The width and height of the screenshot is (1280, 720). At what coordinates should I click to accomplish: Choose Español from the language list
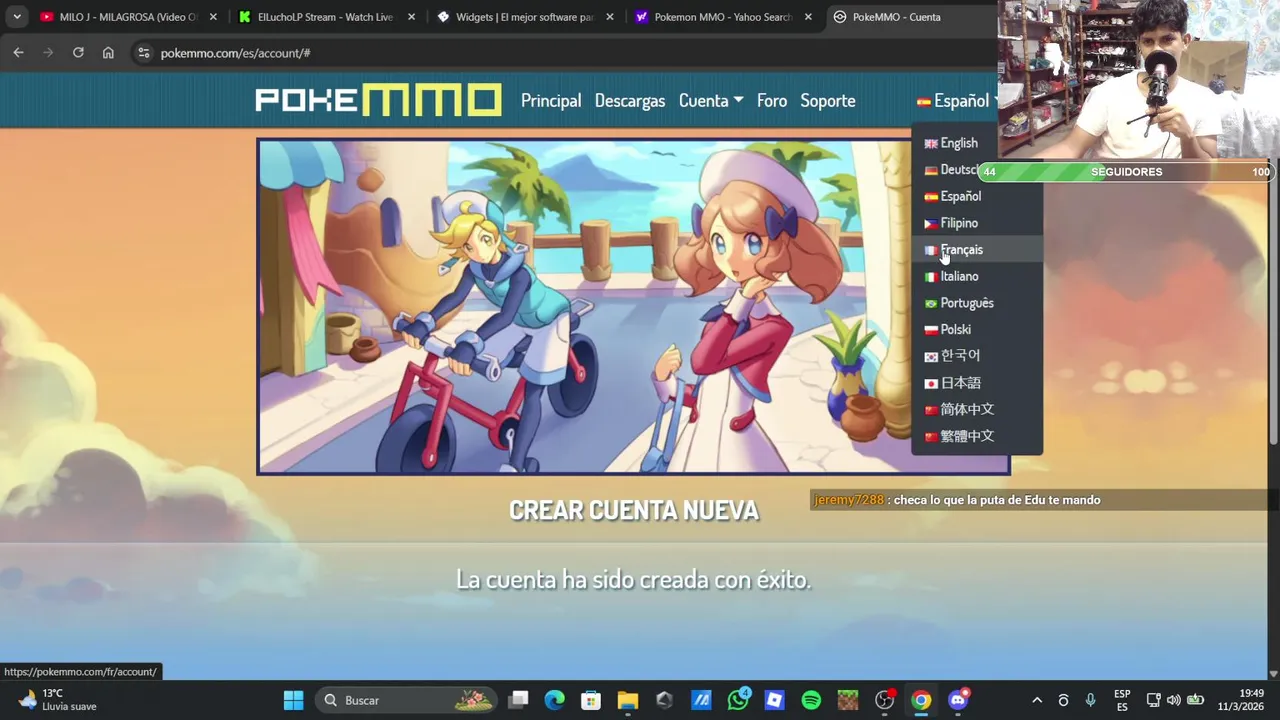pyautogui.click(x=977, y=196)
